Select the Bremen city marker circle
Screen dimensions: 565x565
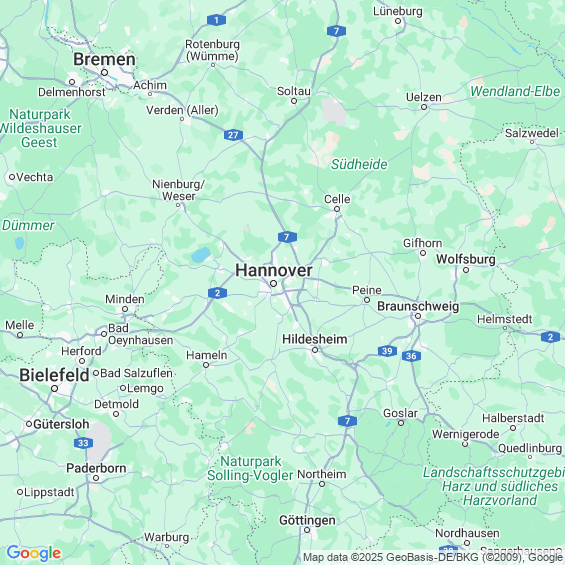tap(104, 72)
